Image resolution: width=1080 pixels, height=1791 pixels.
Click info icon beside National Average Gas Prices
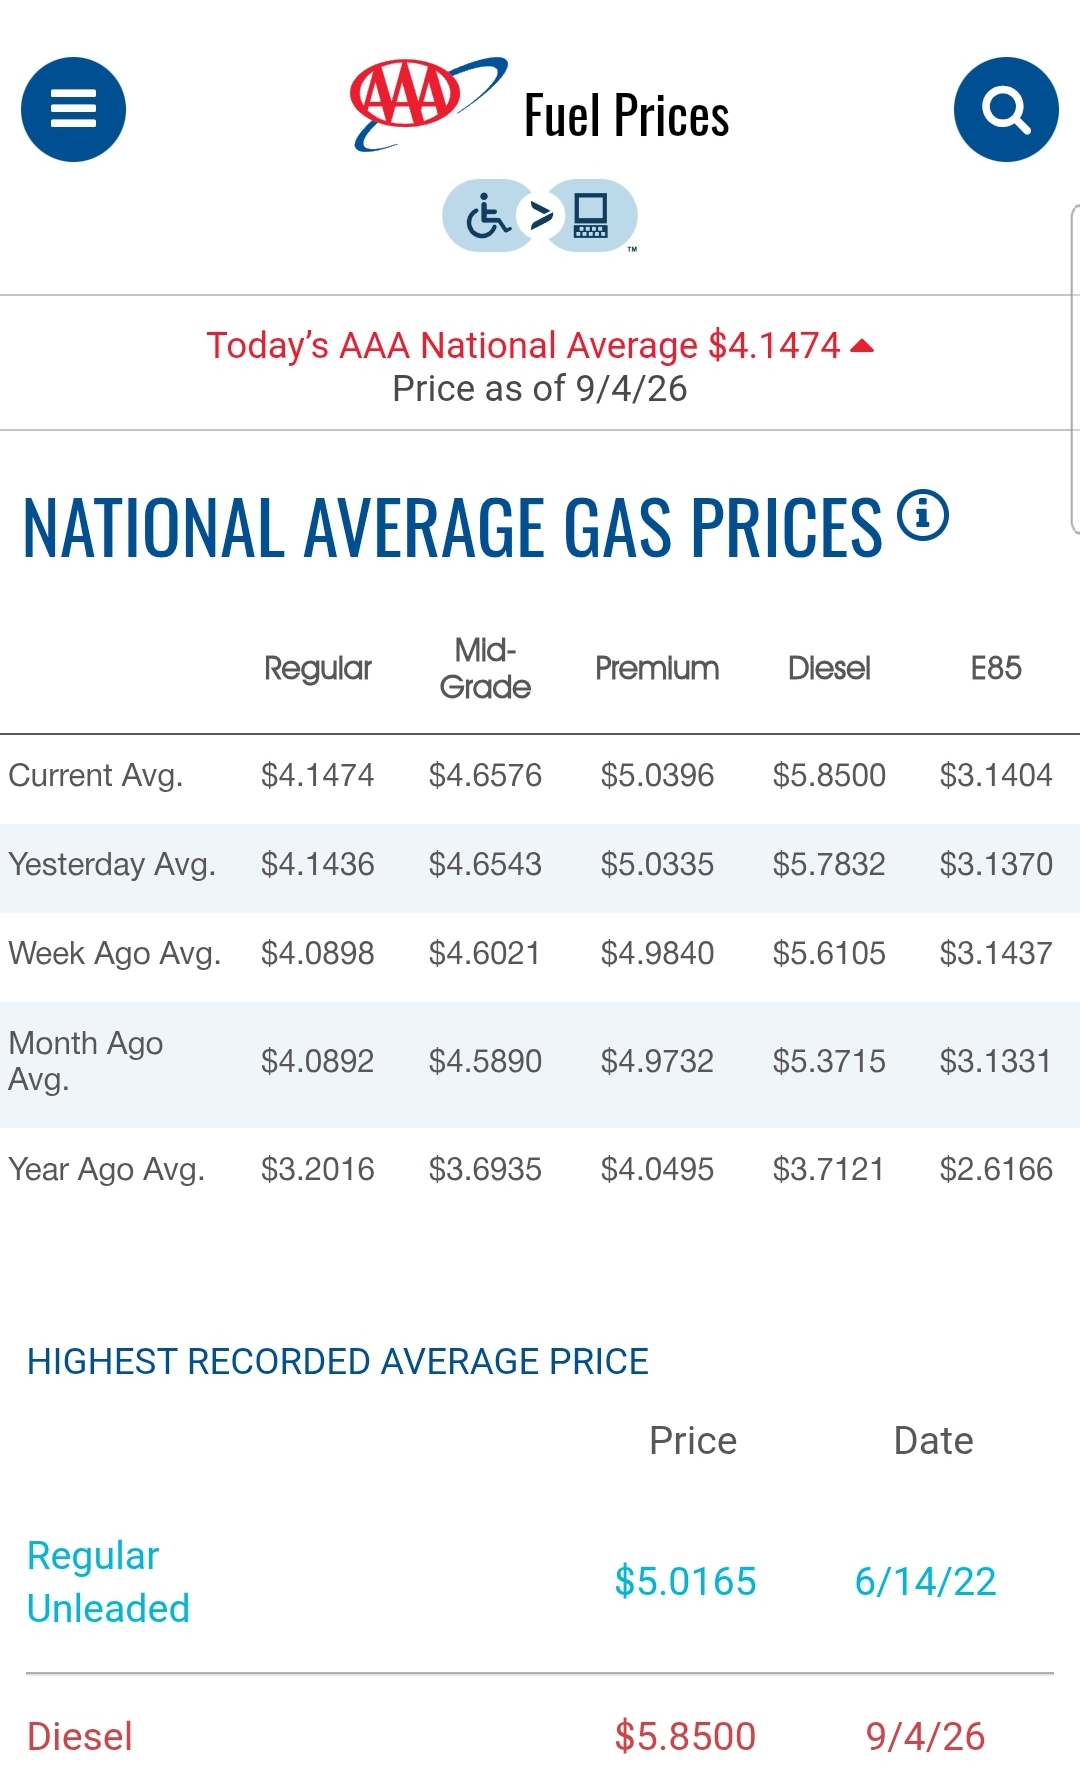tap(922, 515)
